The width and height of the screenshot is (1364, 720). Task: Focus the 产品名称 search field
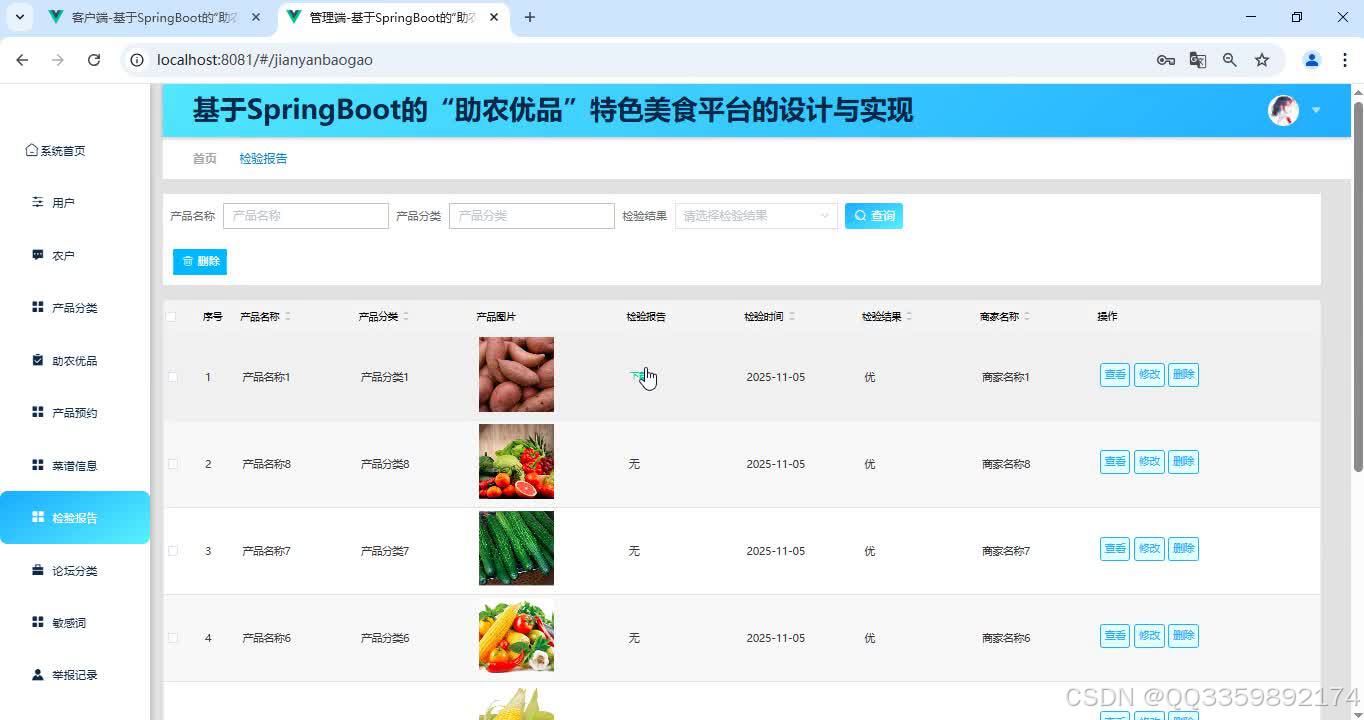(305, 216)
